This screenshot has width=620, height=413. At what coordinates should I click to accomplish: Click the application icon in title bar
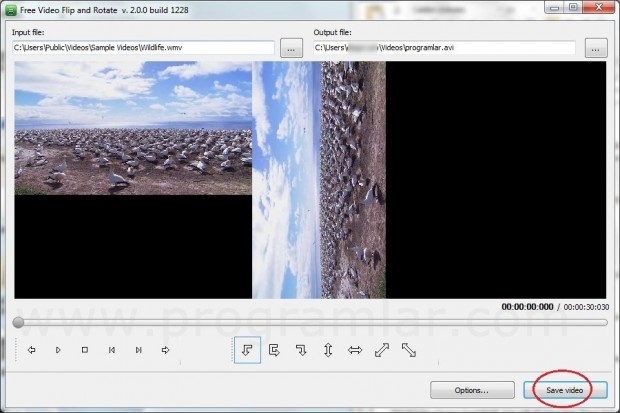[11, 10]
